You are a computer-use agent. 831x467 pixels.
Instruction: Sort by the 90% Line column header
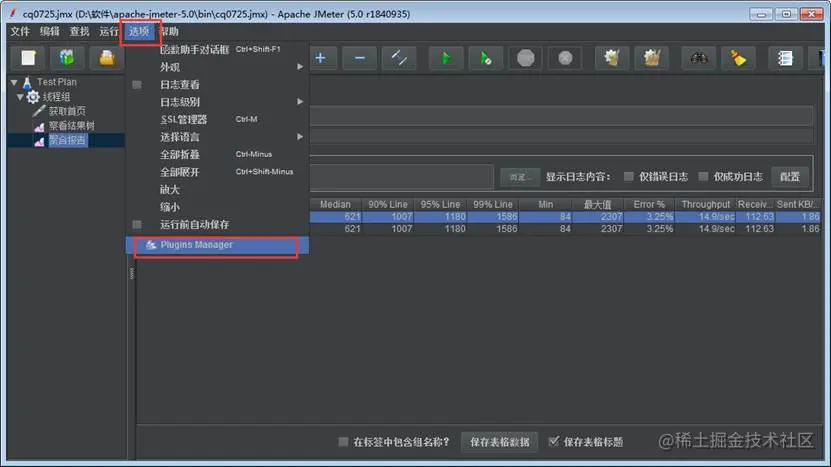[388, 205]
